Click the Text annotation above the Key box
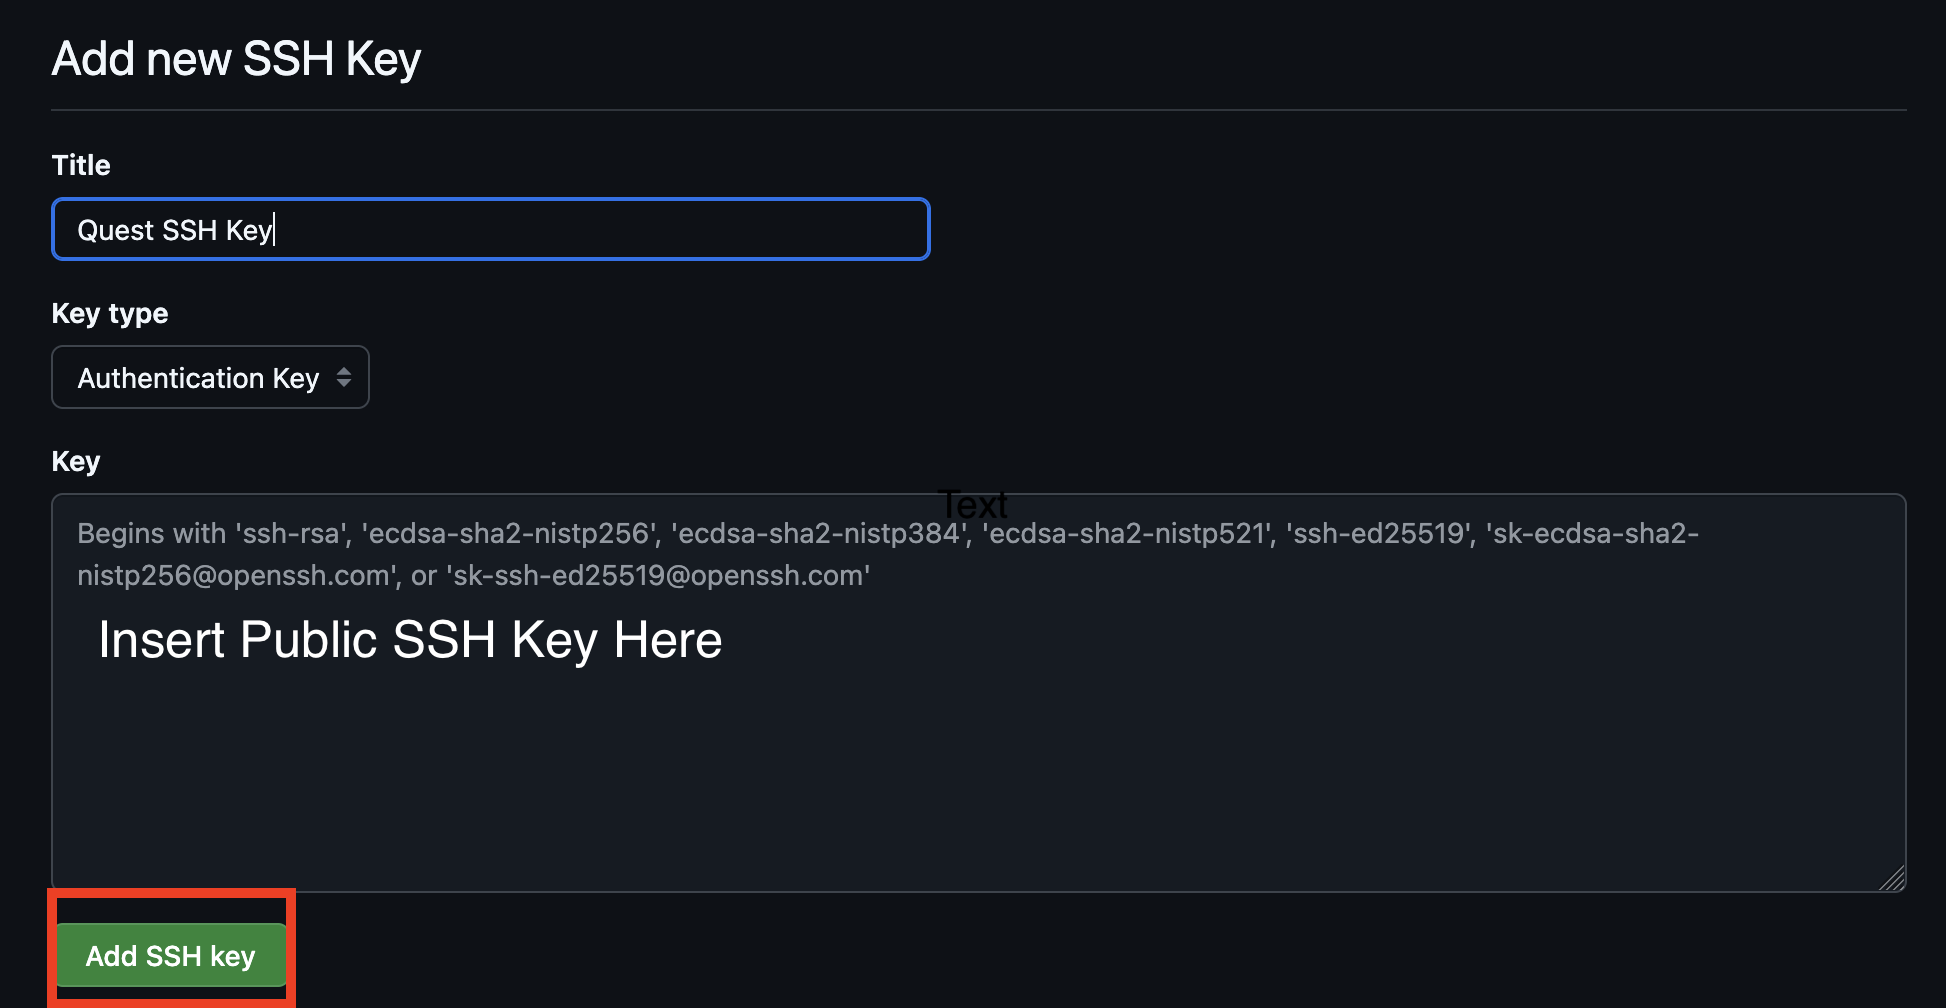The image size is (1946, 1008). (972, 503)
